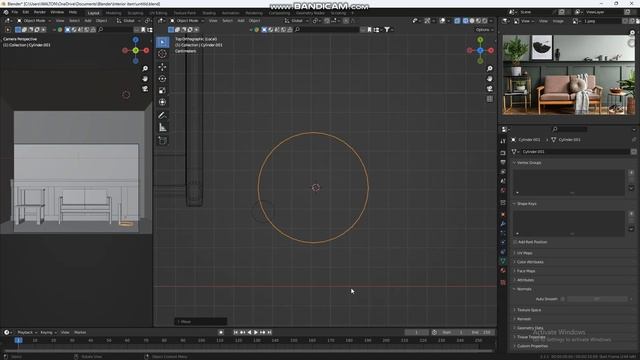Open the Object Data green triangle properties tab
Screen dimensions: 640x360
[x=503, y=261]
